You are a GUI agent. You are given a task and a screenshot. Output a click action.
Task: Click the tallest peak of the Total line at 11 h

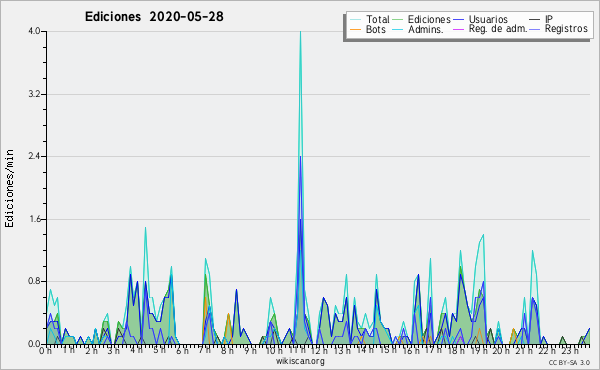pyautogui.click(x=300, y=32)
